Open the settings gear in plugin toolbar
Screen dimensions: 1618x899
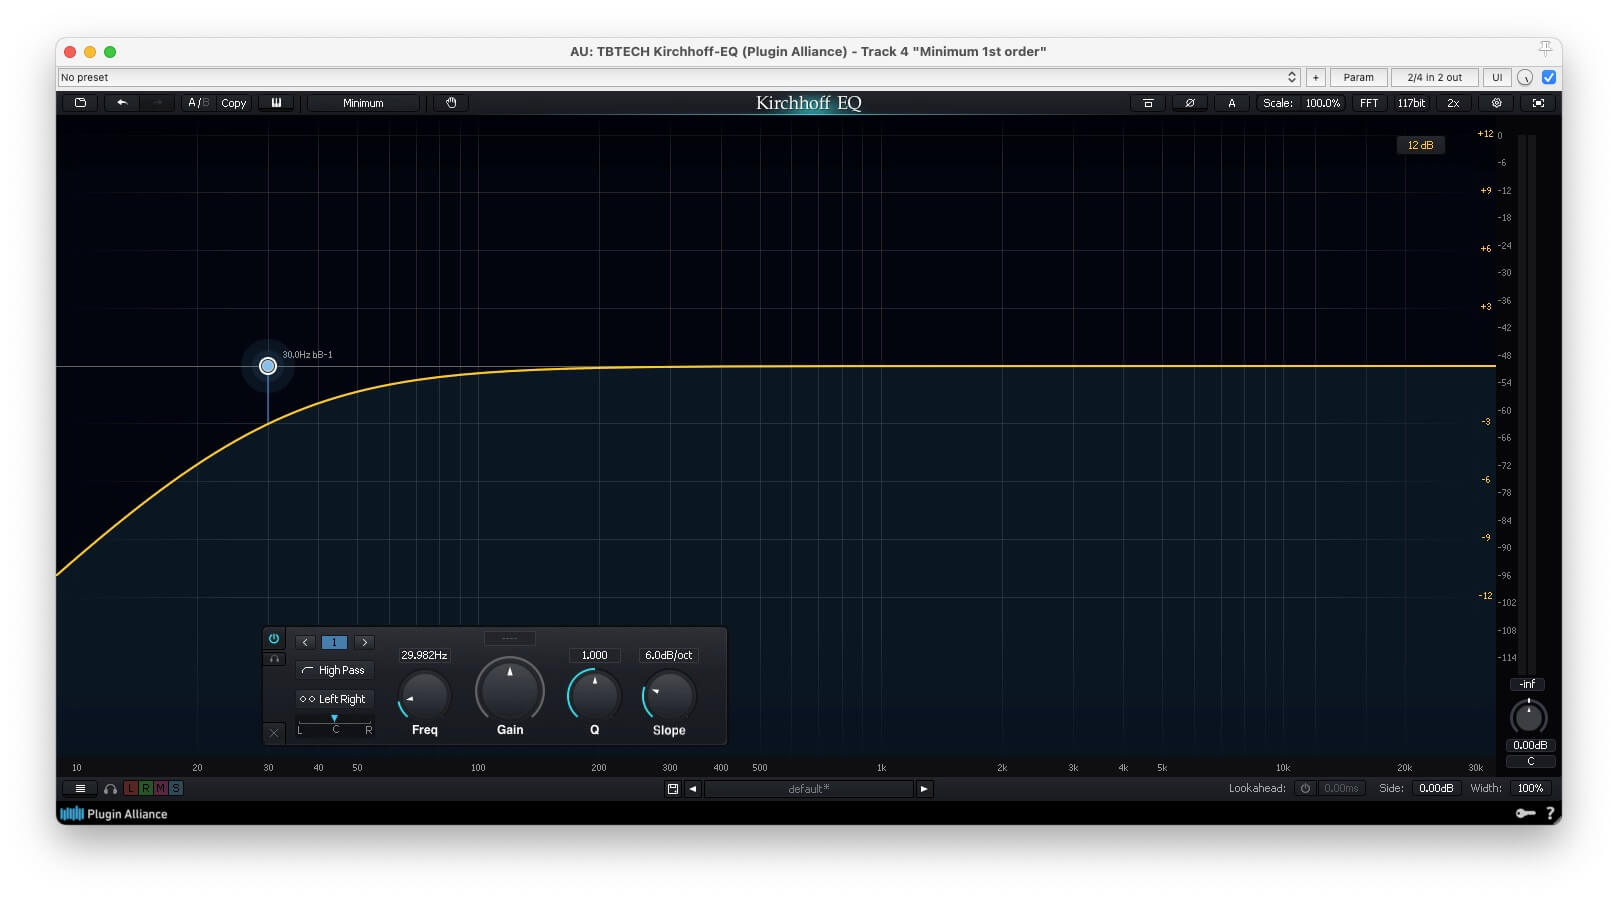(x=1496, y=103)
